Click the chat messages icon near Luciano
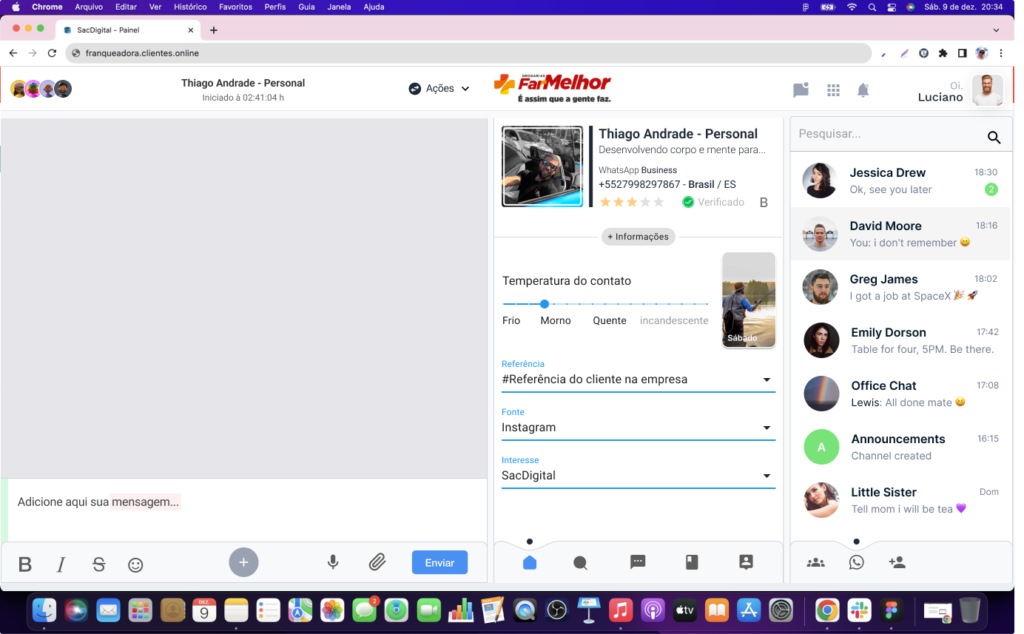 [x=800, y=90]
